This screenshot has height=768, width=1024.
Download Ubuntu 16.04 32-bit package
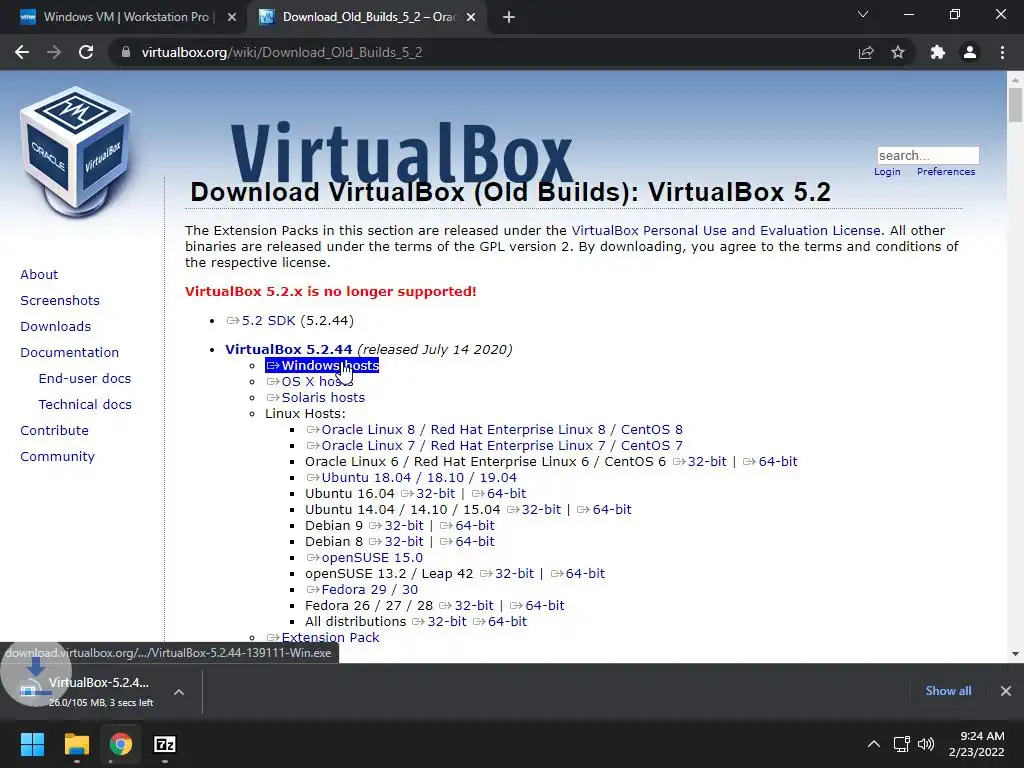coord(428,494)
